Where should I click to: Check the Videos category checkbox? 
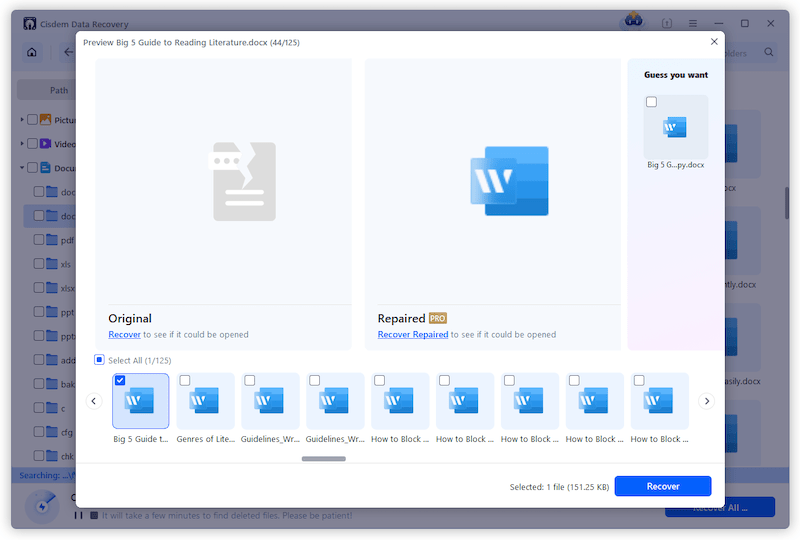32,143
